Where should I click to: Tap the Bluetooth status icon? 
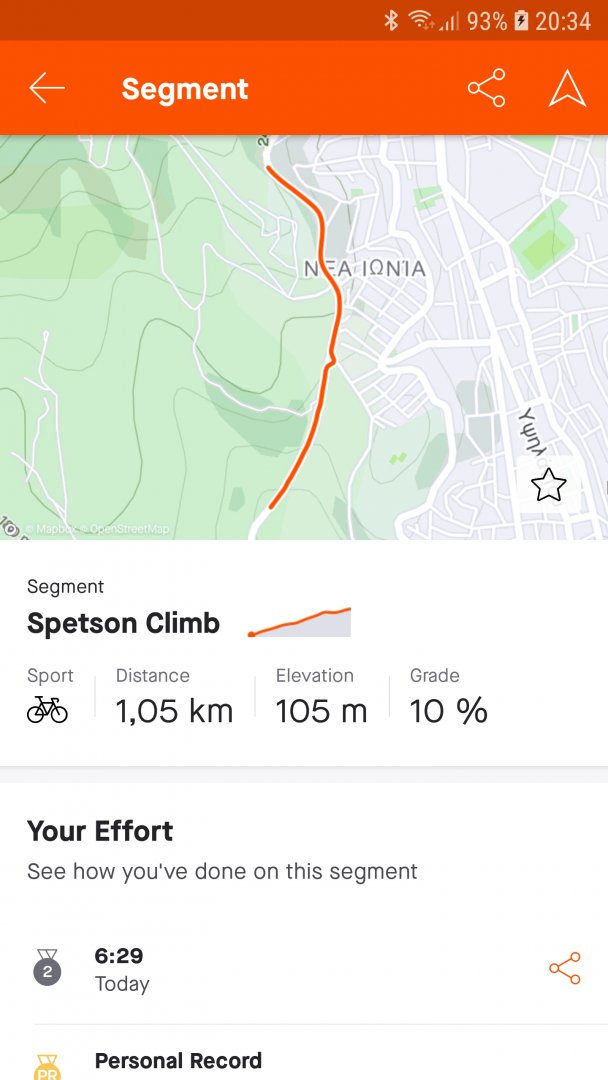click(x=391, y=20)
